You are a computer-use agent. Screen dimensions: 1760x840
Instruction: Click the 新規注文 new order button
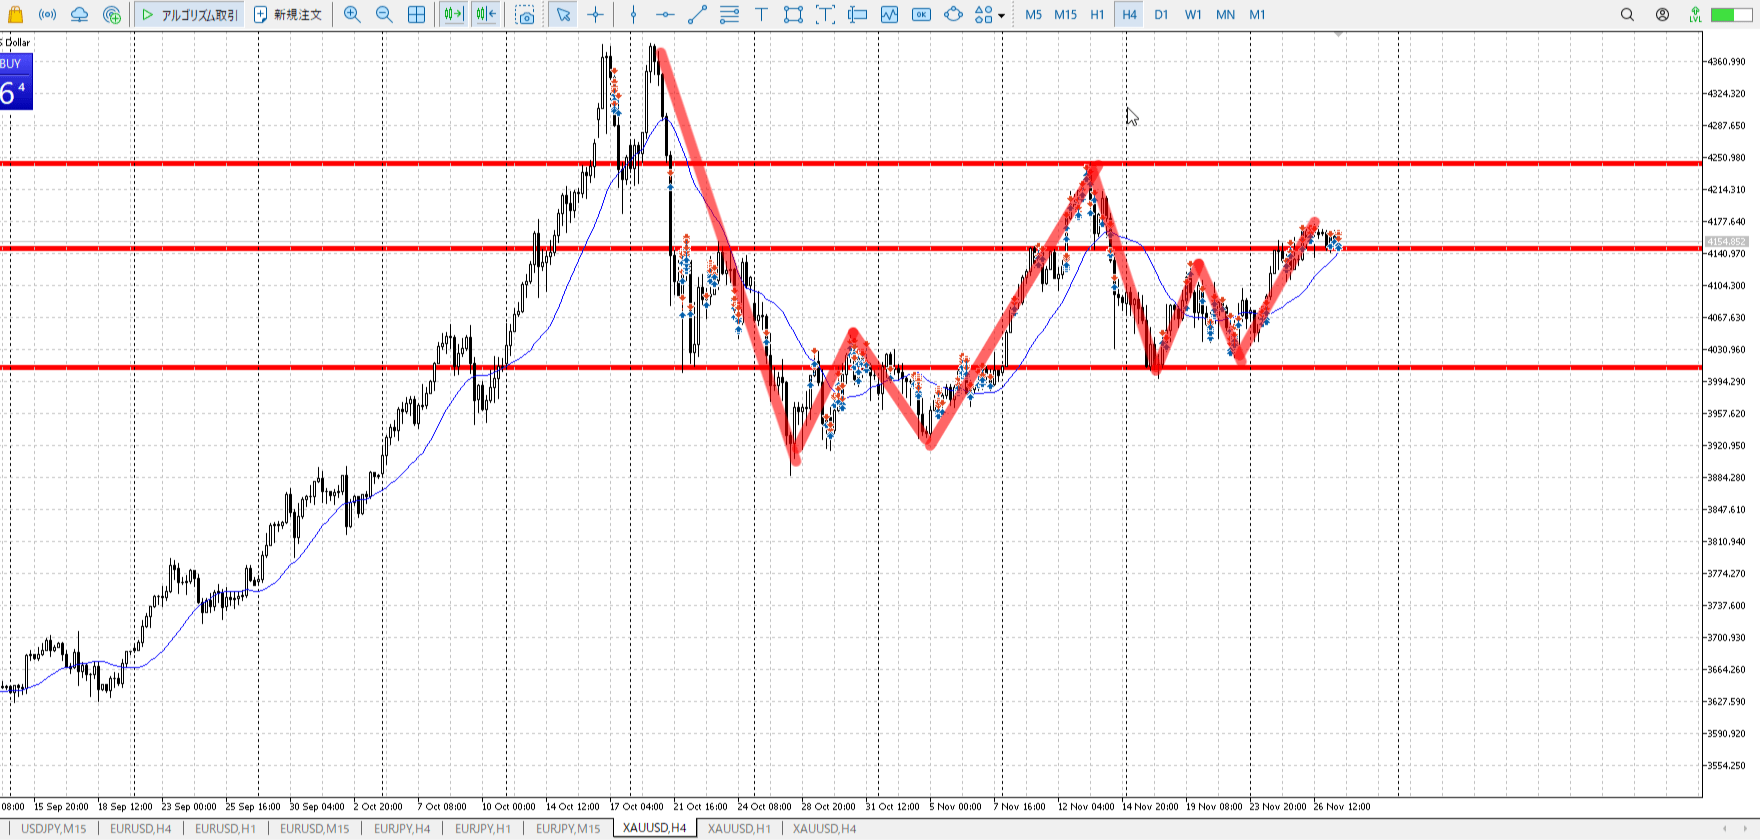tap(288, 15)
